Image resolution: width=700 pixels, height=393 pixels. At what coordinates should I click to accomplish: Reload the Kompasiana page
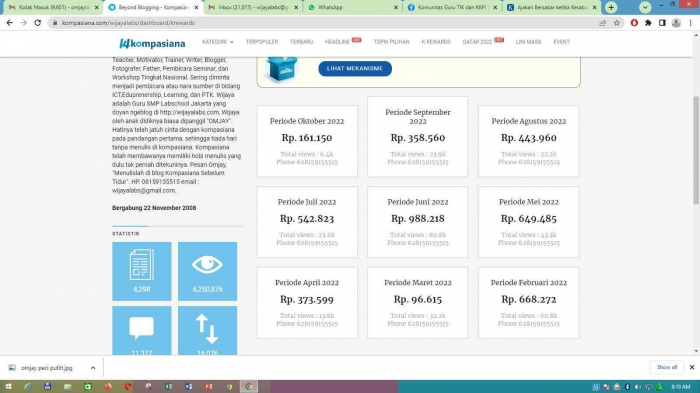[x=38, y=23]
